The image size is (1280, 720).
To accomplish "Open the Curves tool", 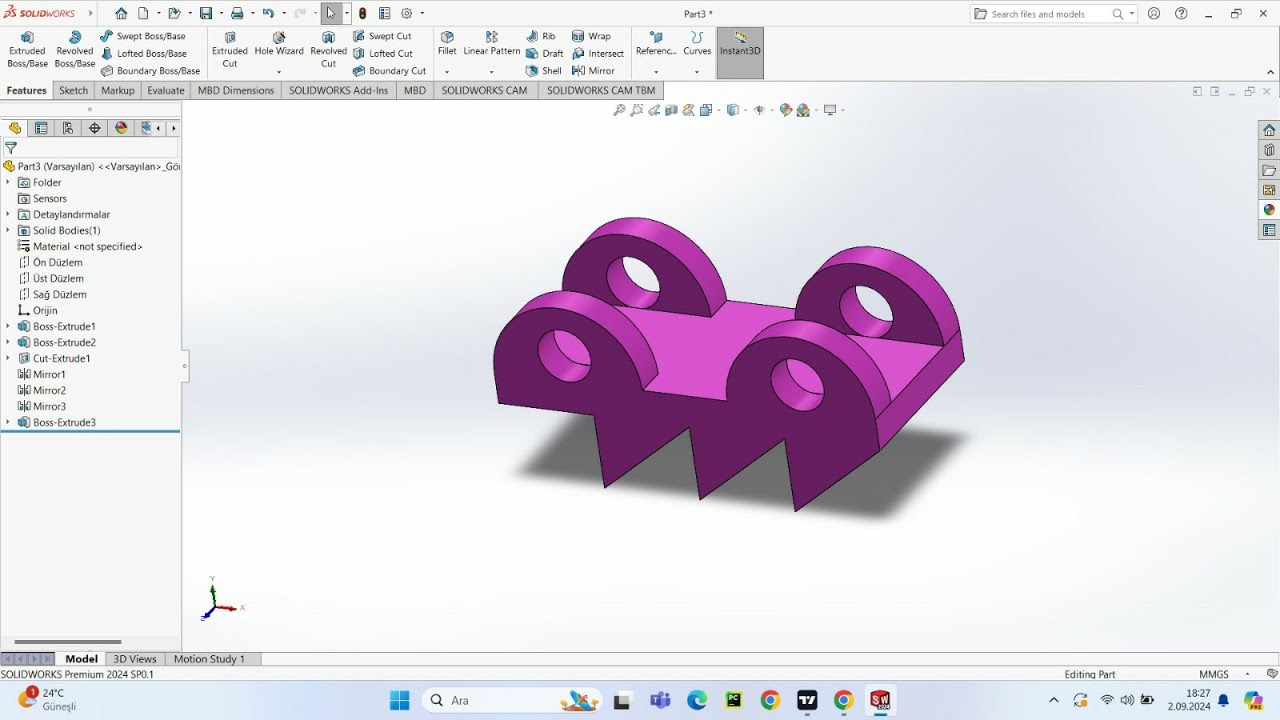I will [697, 44].
